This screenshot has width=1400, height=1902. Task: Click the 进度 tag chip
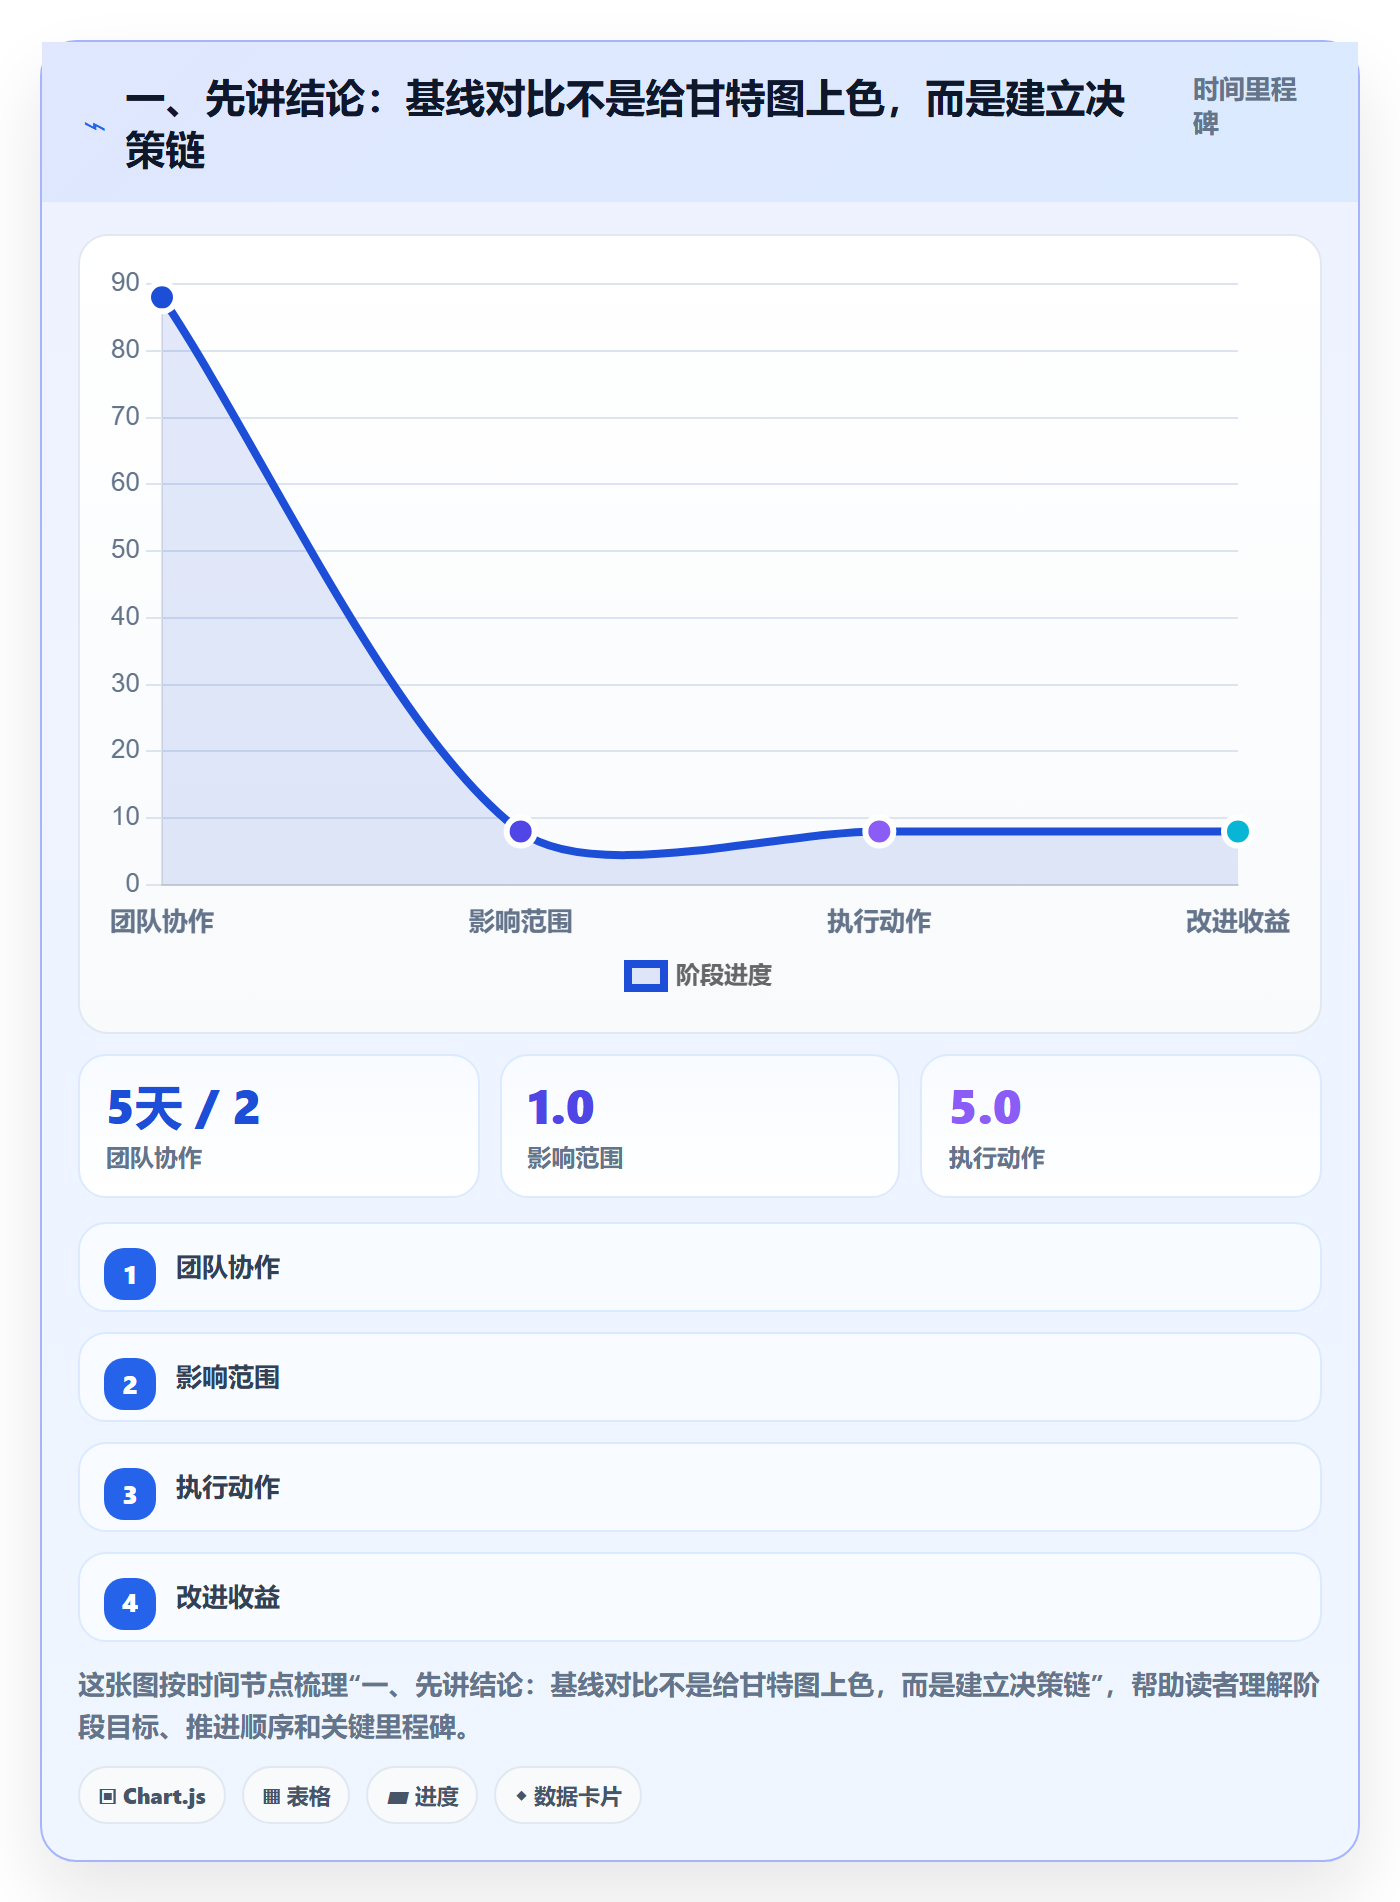422,1796
